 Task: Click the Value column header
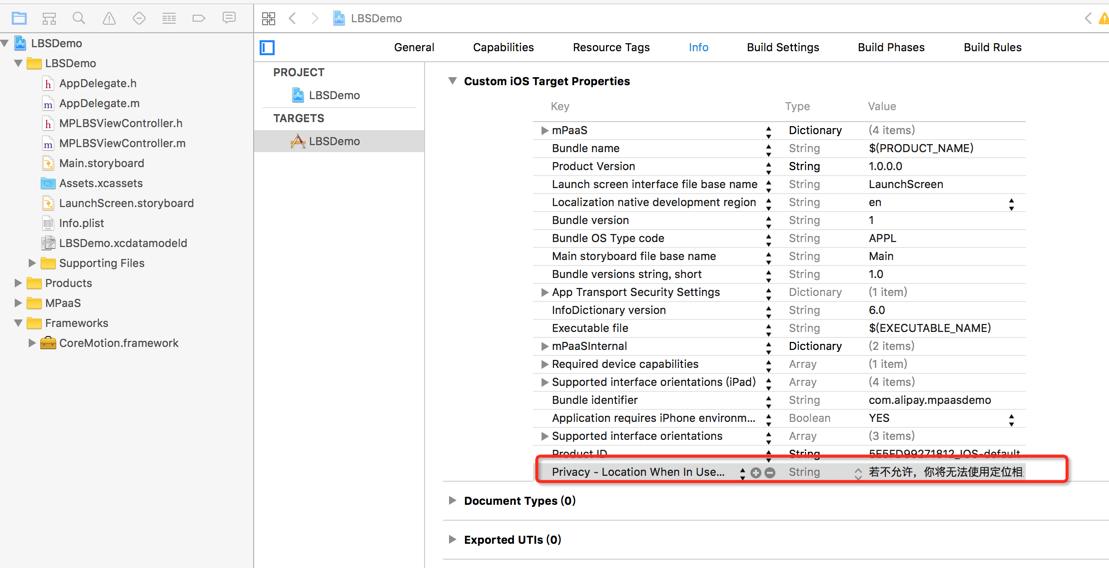point(882,106)
